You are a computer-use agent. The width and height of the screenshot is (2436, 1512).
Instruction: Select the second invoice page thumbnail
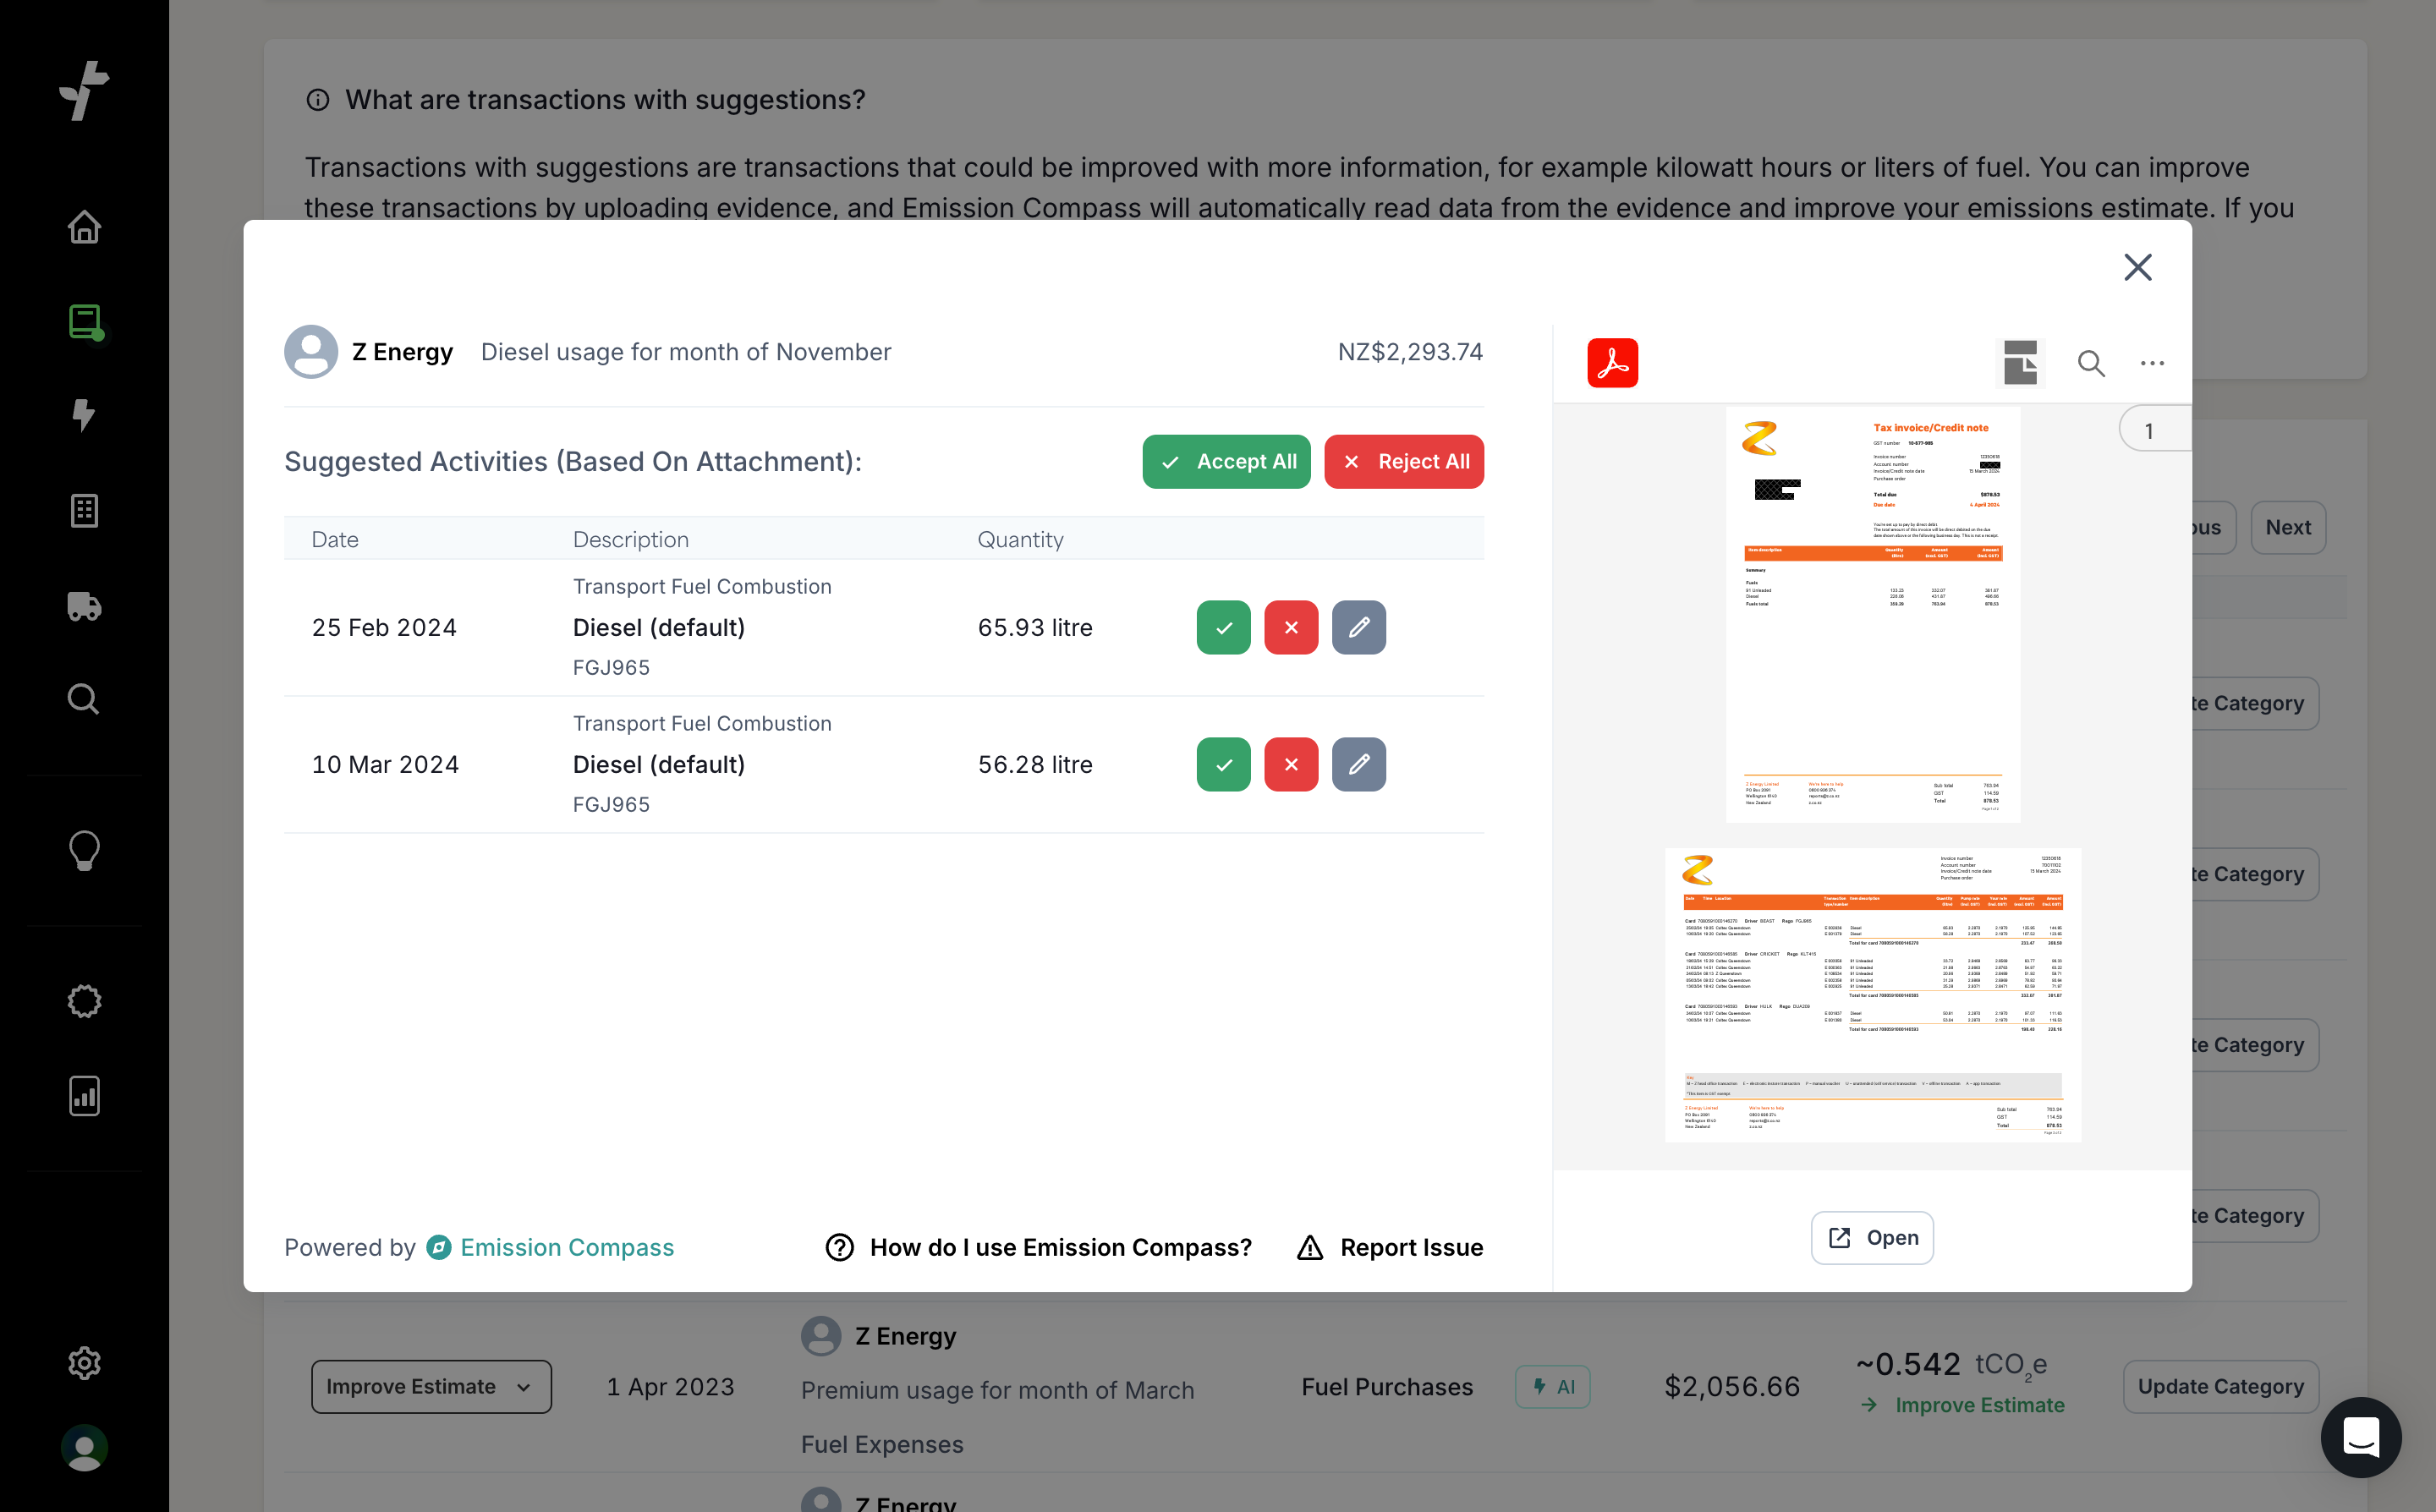(1872, 994)
